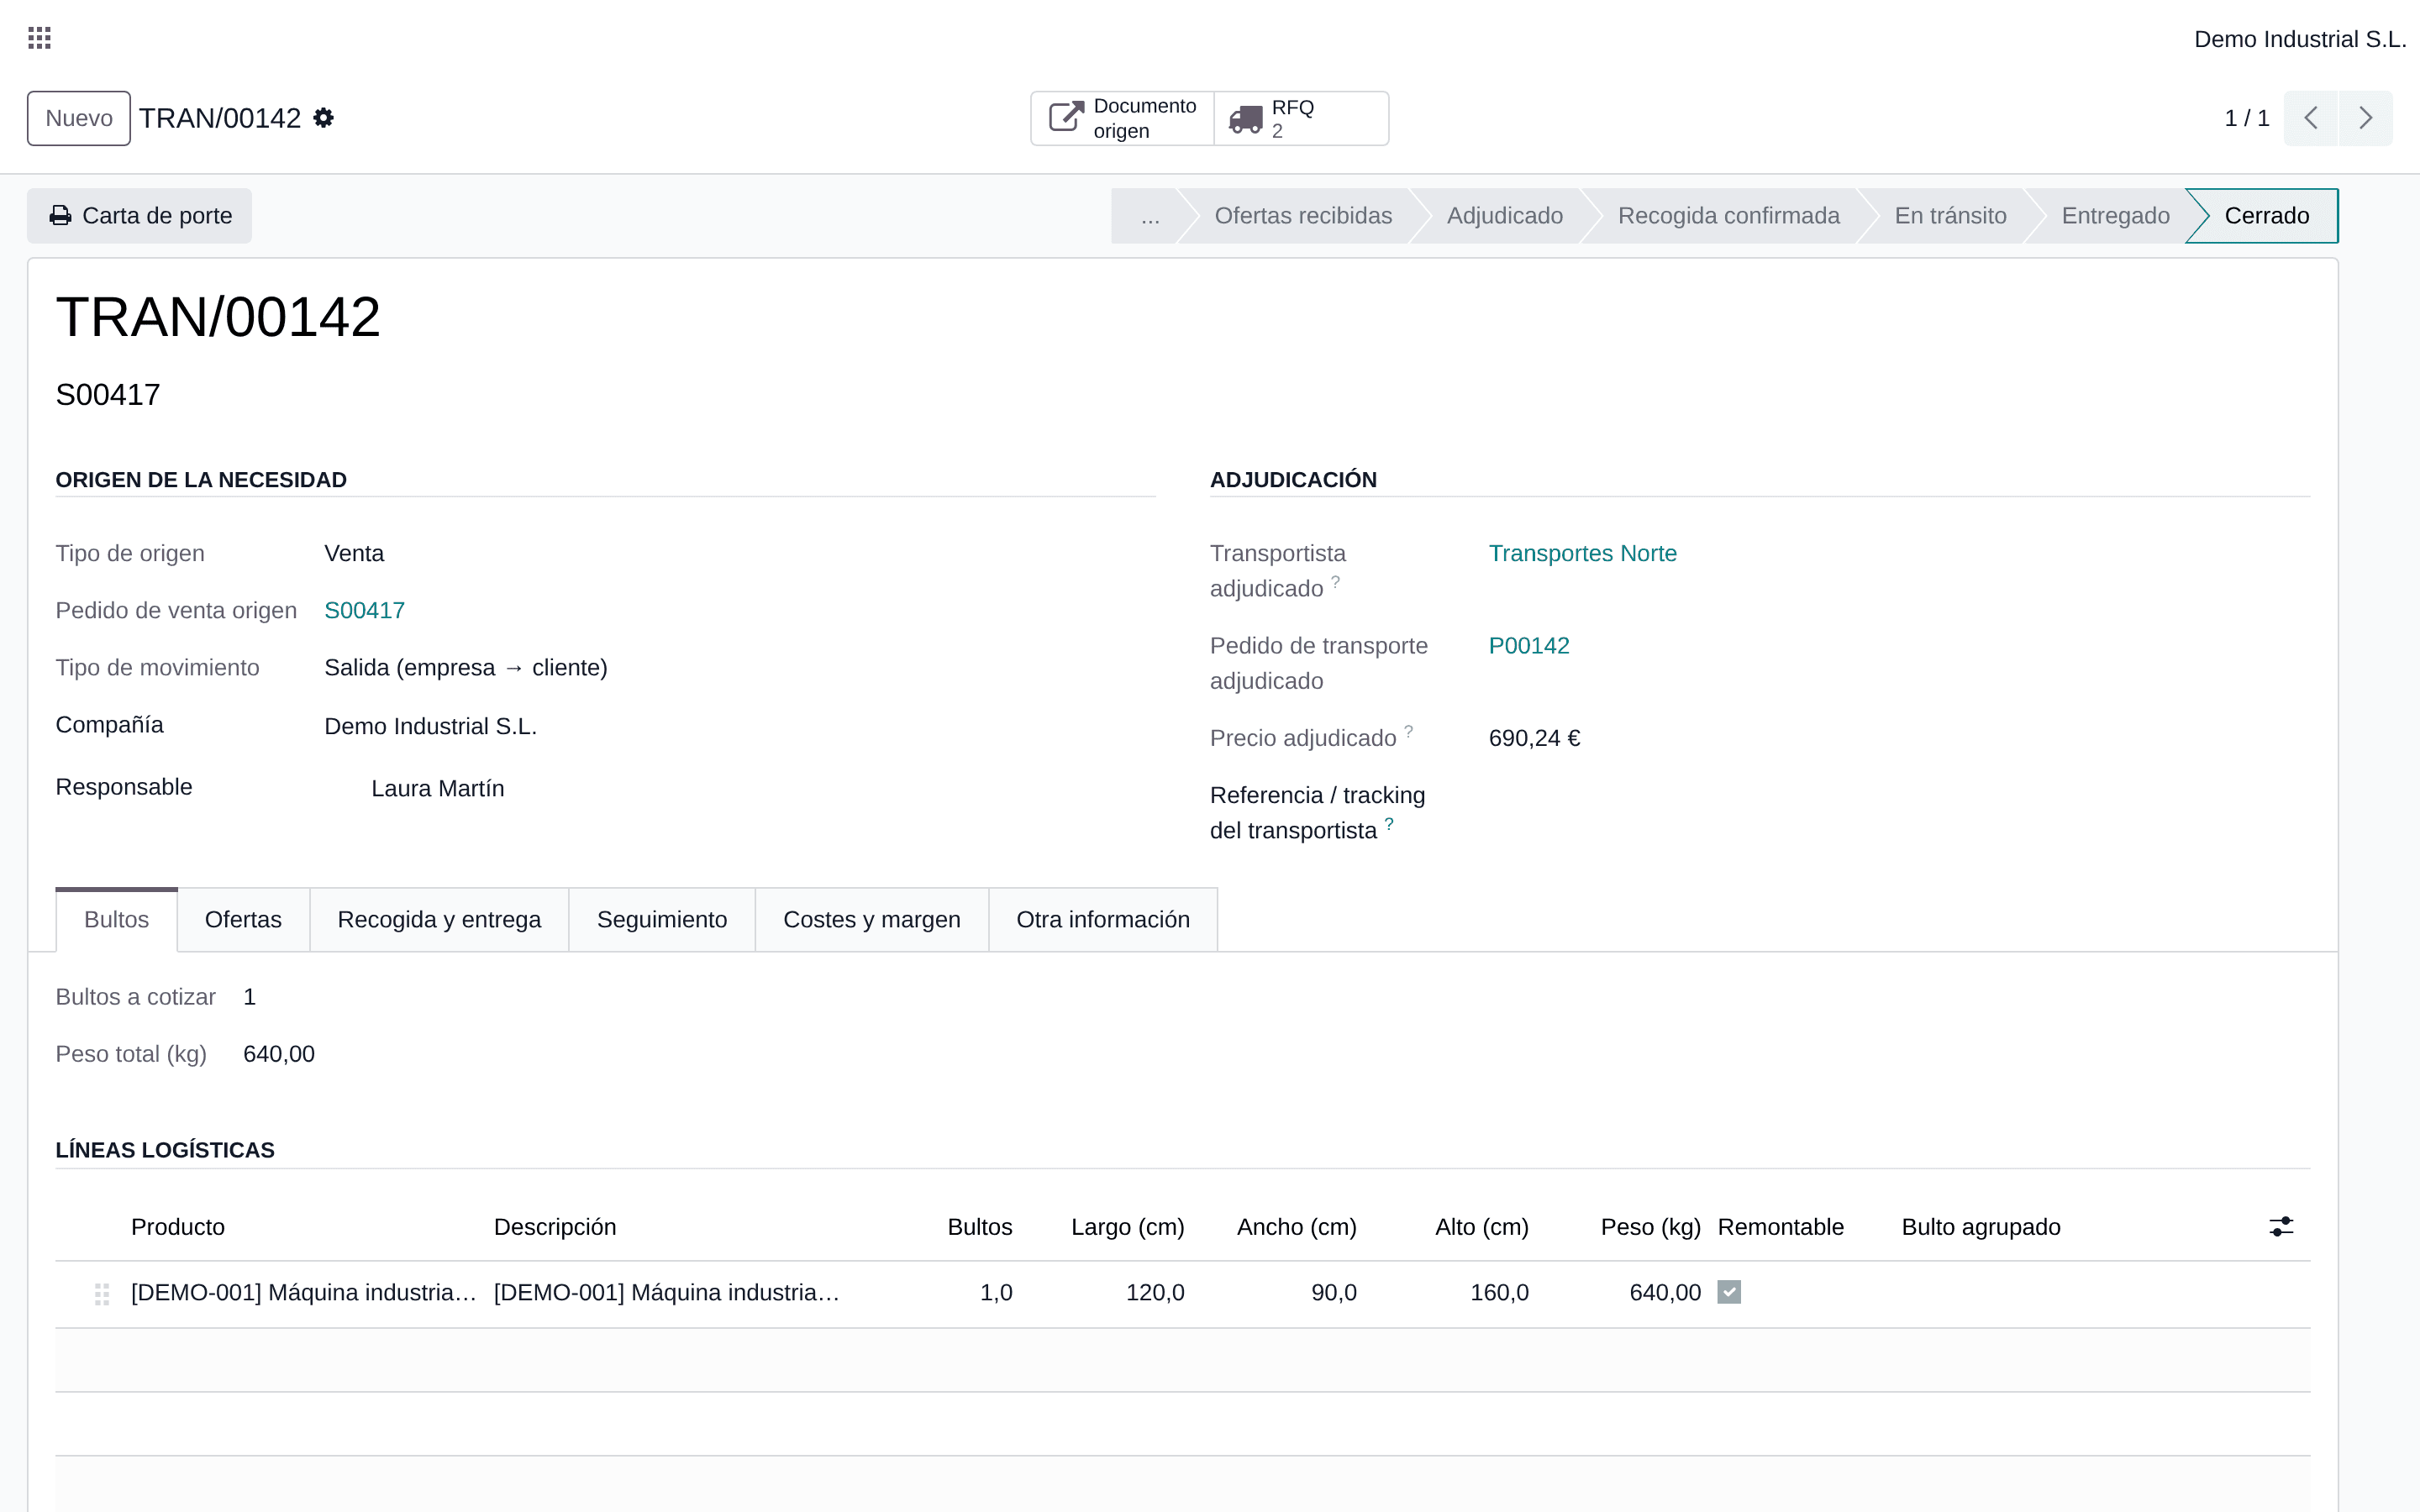Click Demo Industrial S.L. company switcher

click(2299, 39)
